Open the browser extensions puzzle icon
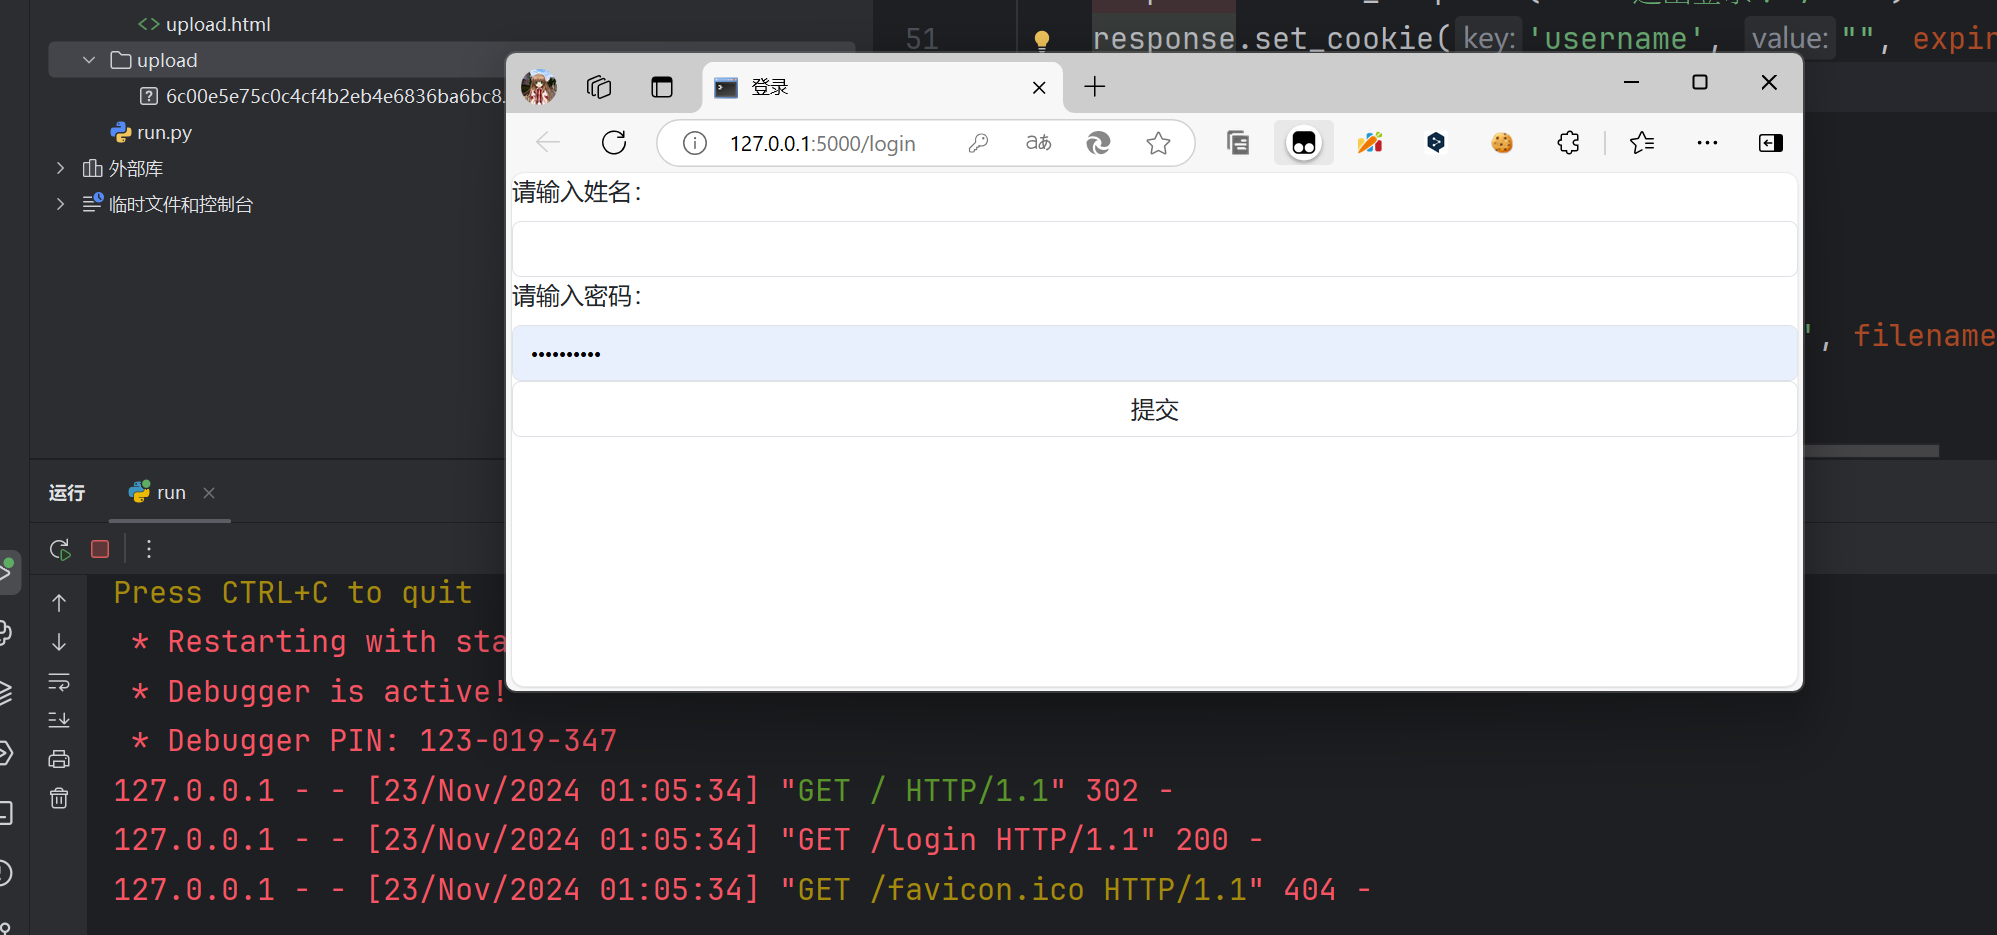Screen dimensions: 1997x935 point(1568,143)
